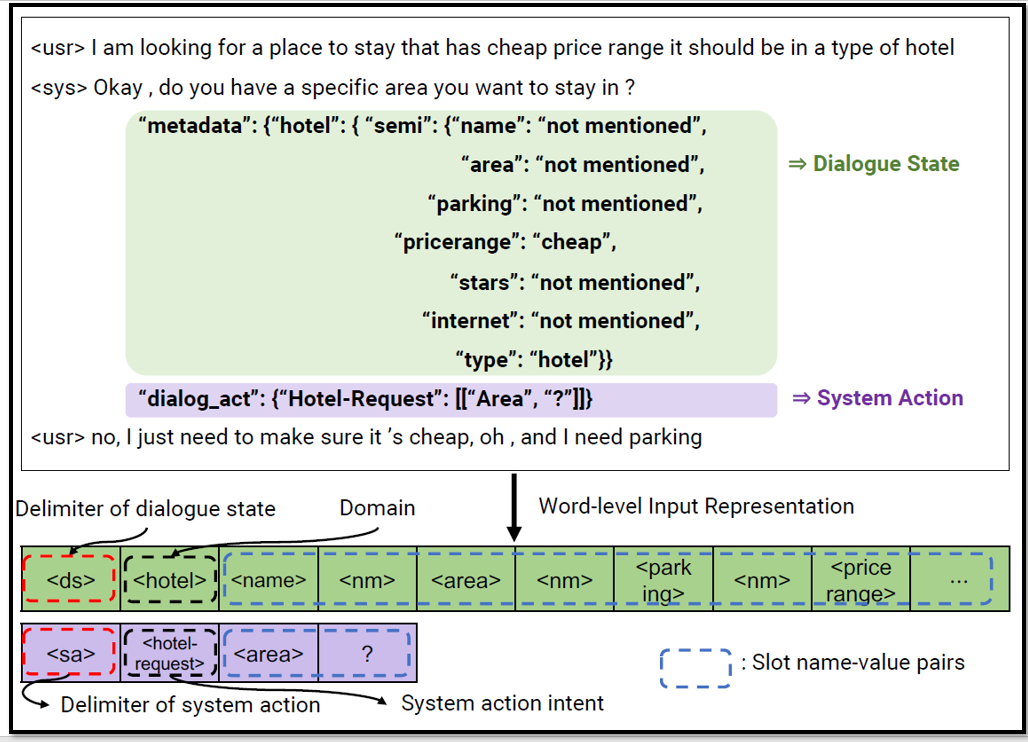The height and width of the screenshot is (742, 1028).
Task: Click the Word-level Input Representation heading
Action: (x=696, y=508)
